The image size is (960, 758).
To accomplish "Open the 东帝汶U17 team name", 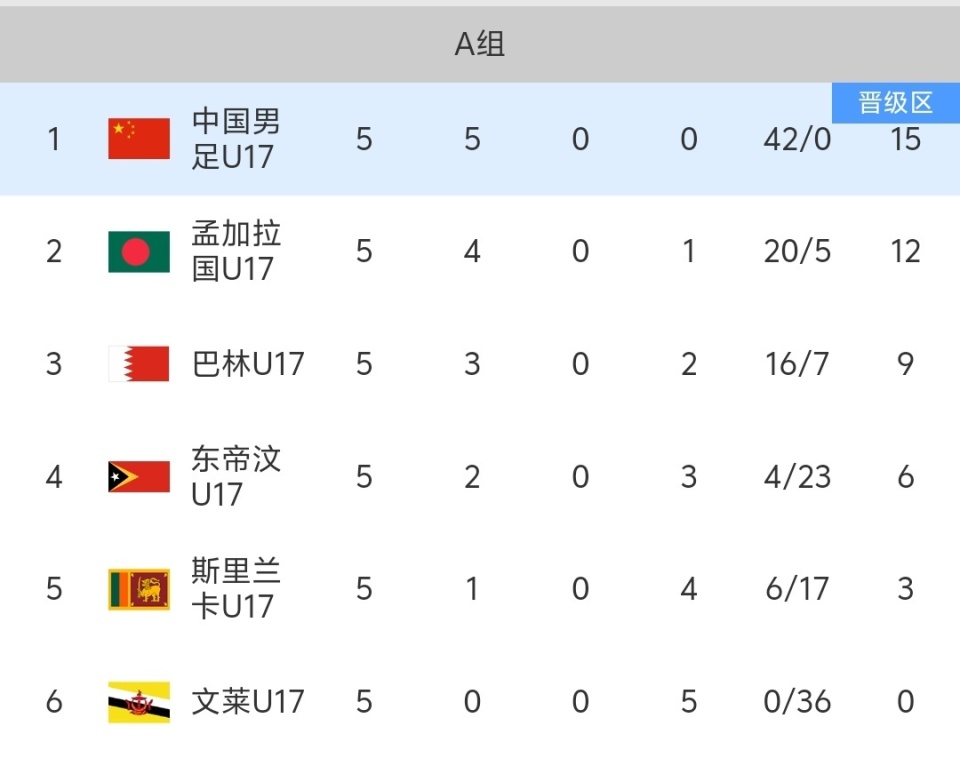I will pos(236,476).
